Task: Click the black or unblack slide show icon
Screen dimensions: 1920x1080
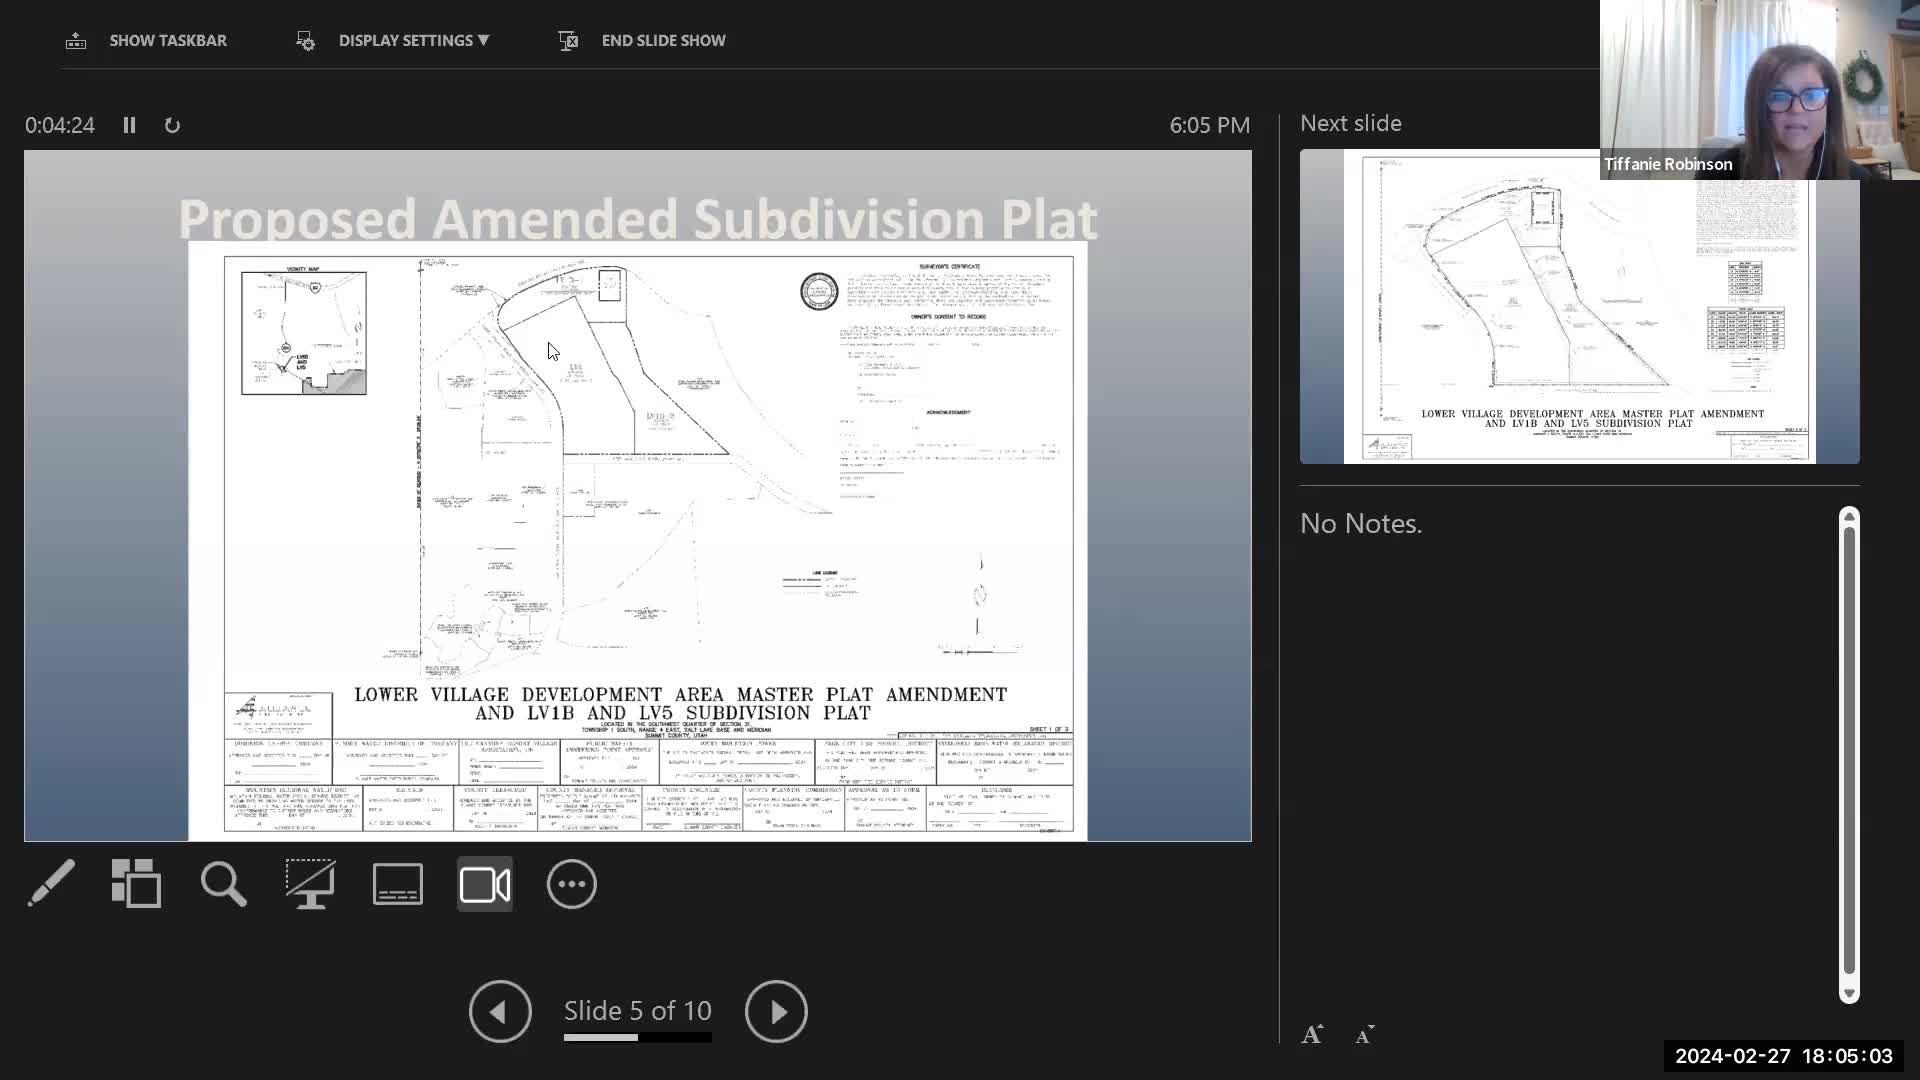Action: (x=310, y=884)
